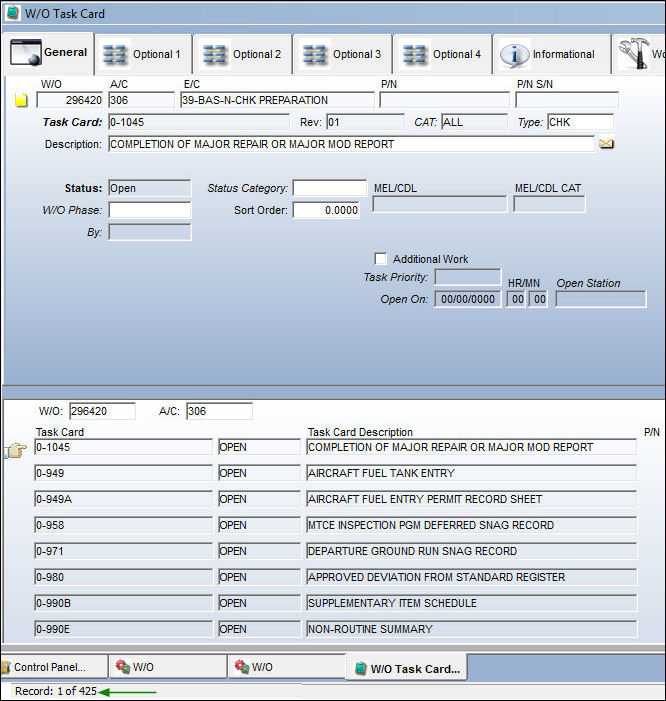Click the CAT field showing ALL

pos(474,122)
